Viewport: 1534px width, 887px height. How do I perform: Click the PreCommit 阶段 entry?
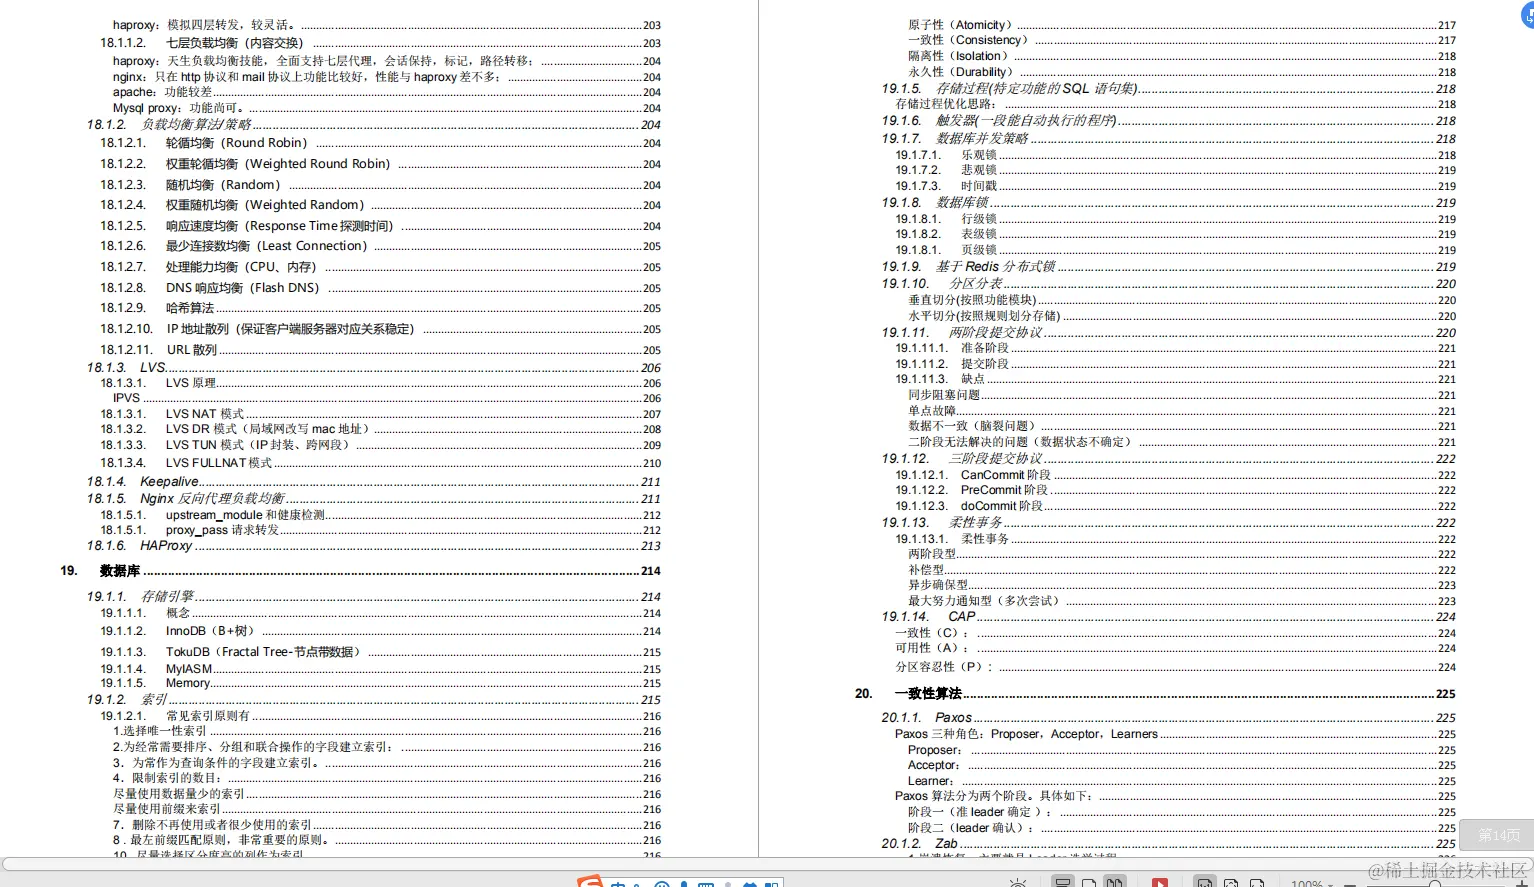tap(1175, 490)
